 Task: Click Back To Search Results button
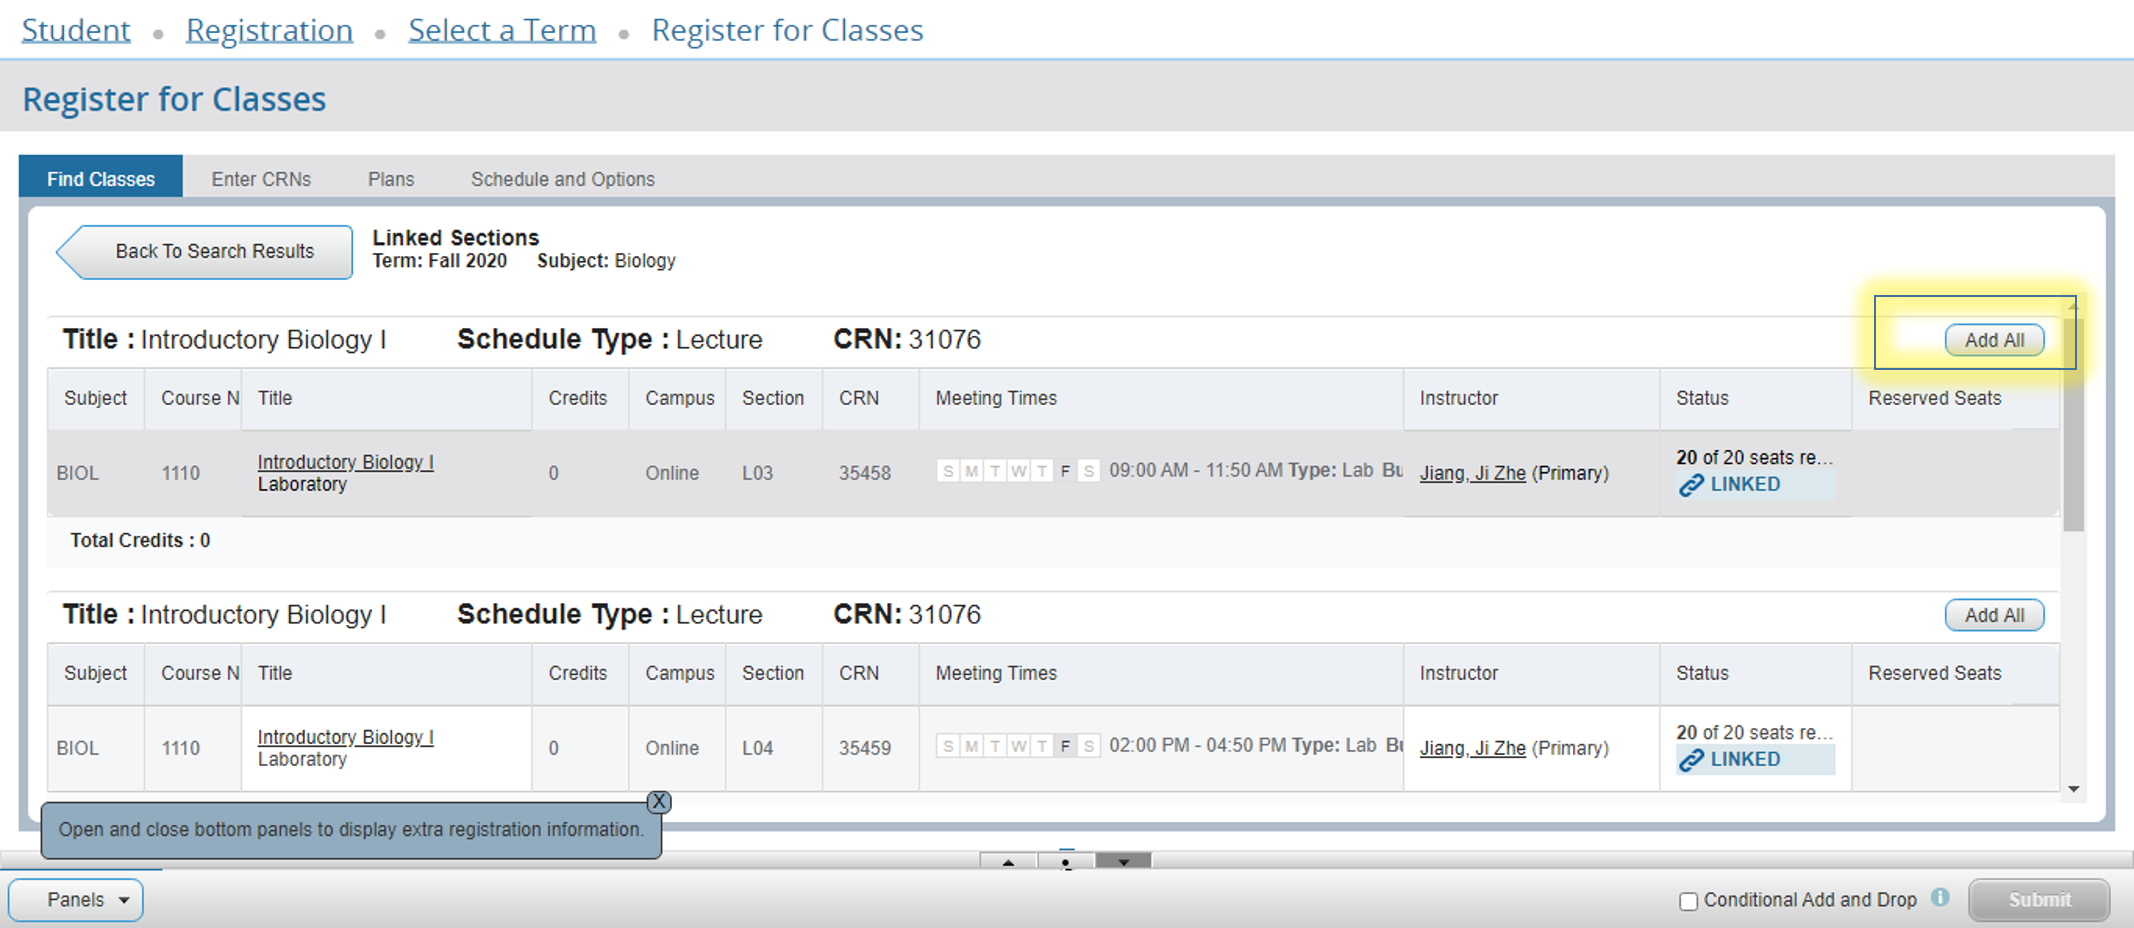coord(206,251)
